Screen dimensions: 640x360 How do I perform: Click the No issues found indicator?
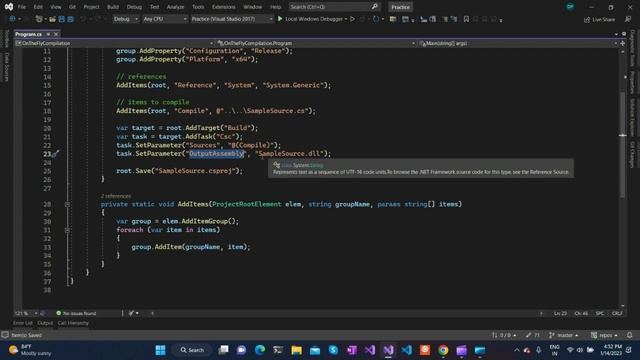(x=76, y=313)
